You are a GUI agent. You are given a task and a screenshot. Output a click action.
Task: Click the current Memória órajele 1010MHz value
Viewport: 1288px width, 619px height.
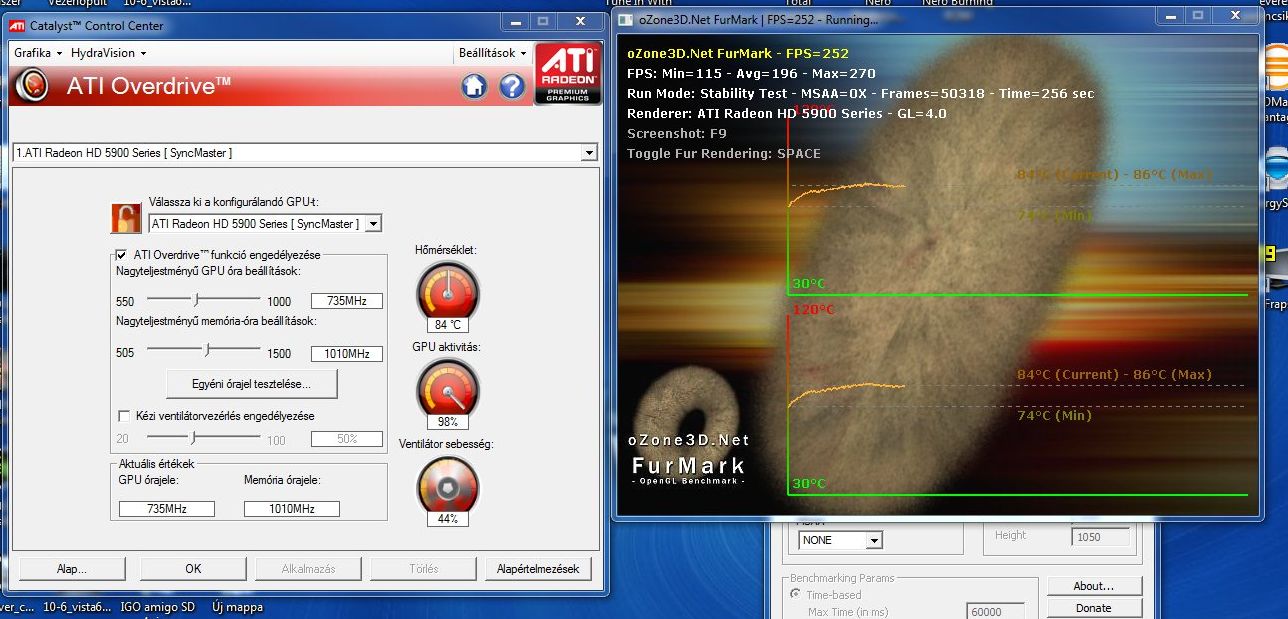[x=291, y=509]
